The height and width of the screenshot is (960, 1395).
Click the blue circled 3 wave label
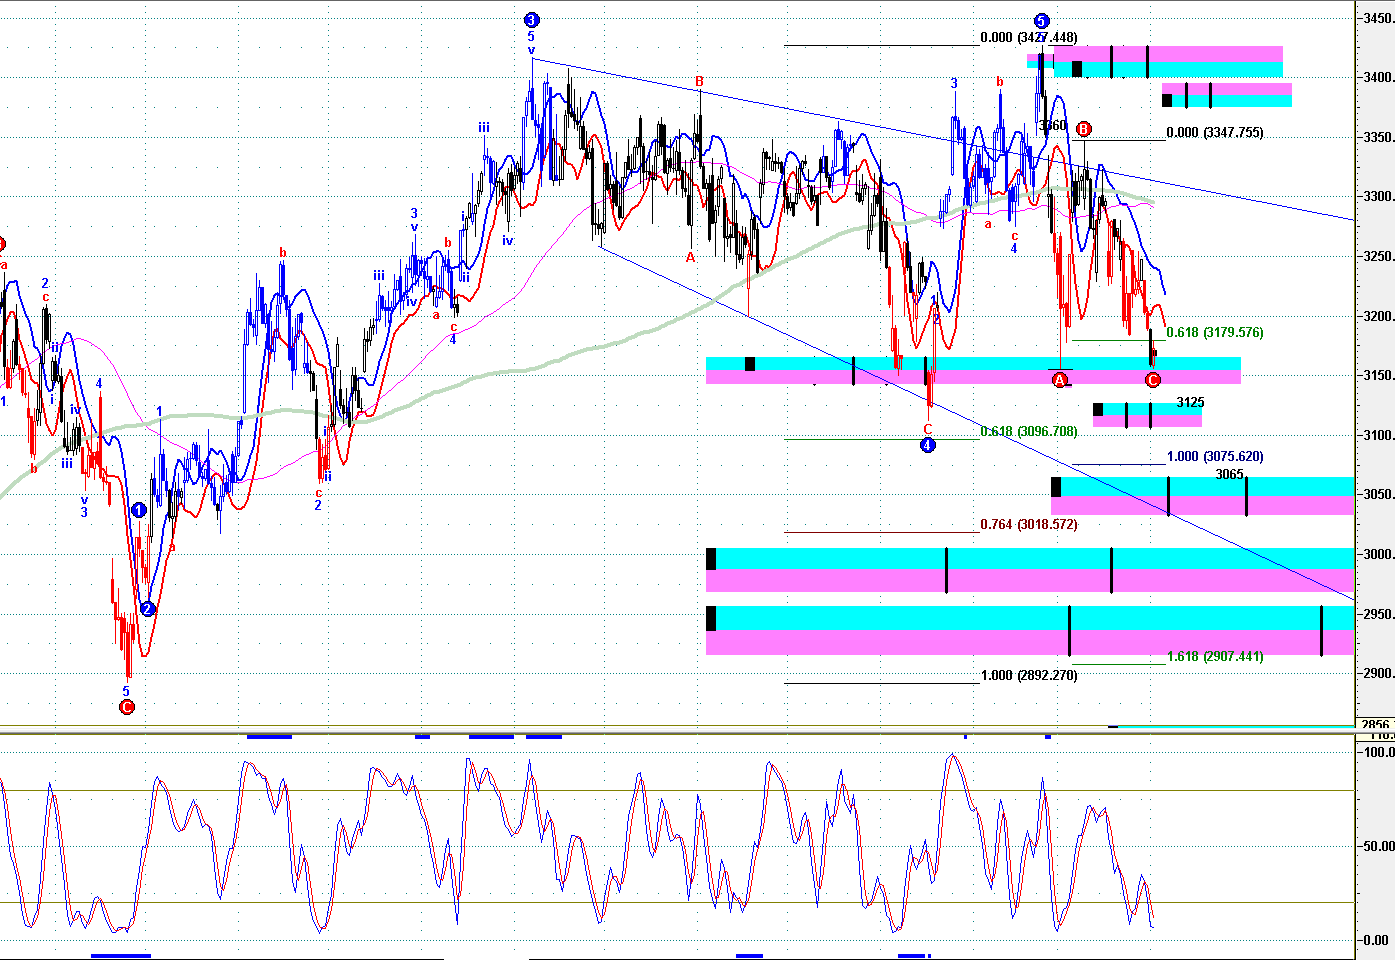531,20
